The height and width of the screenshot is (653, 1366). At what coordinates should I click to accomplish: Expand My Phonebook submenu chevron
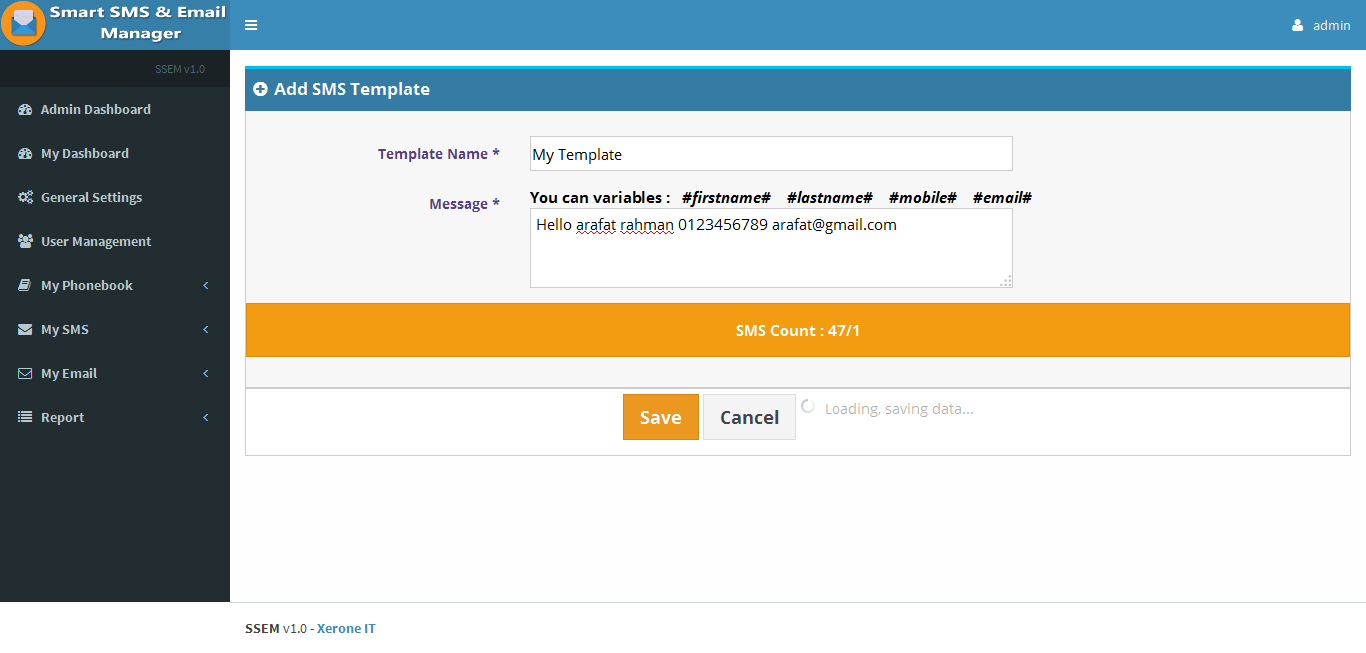click(206, 285)
